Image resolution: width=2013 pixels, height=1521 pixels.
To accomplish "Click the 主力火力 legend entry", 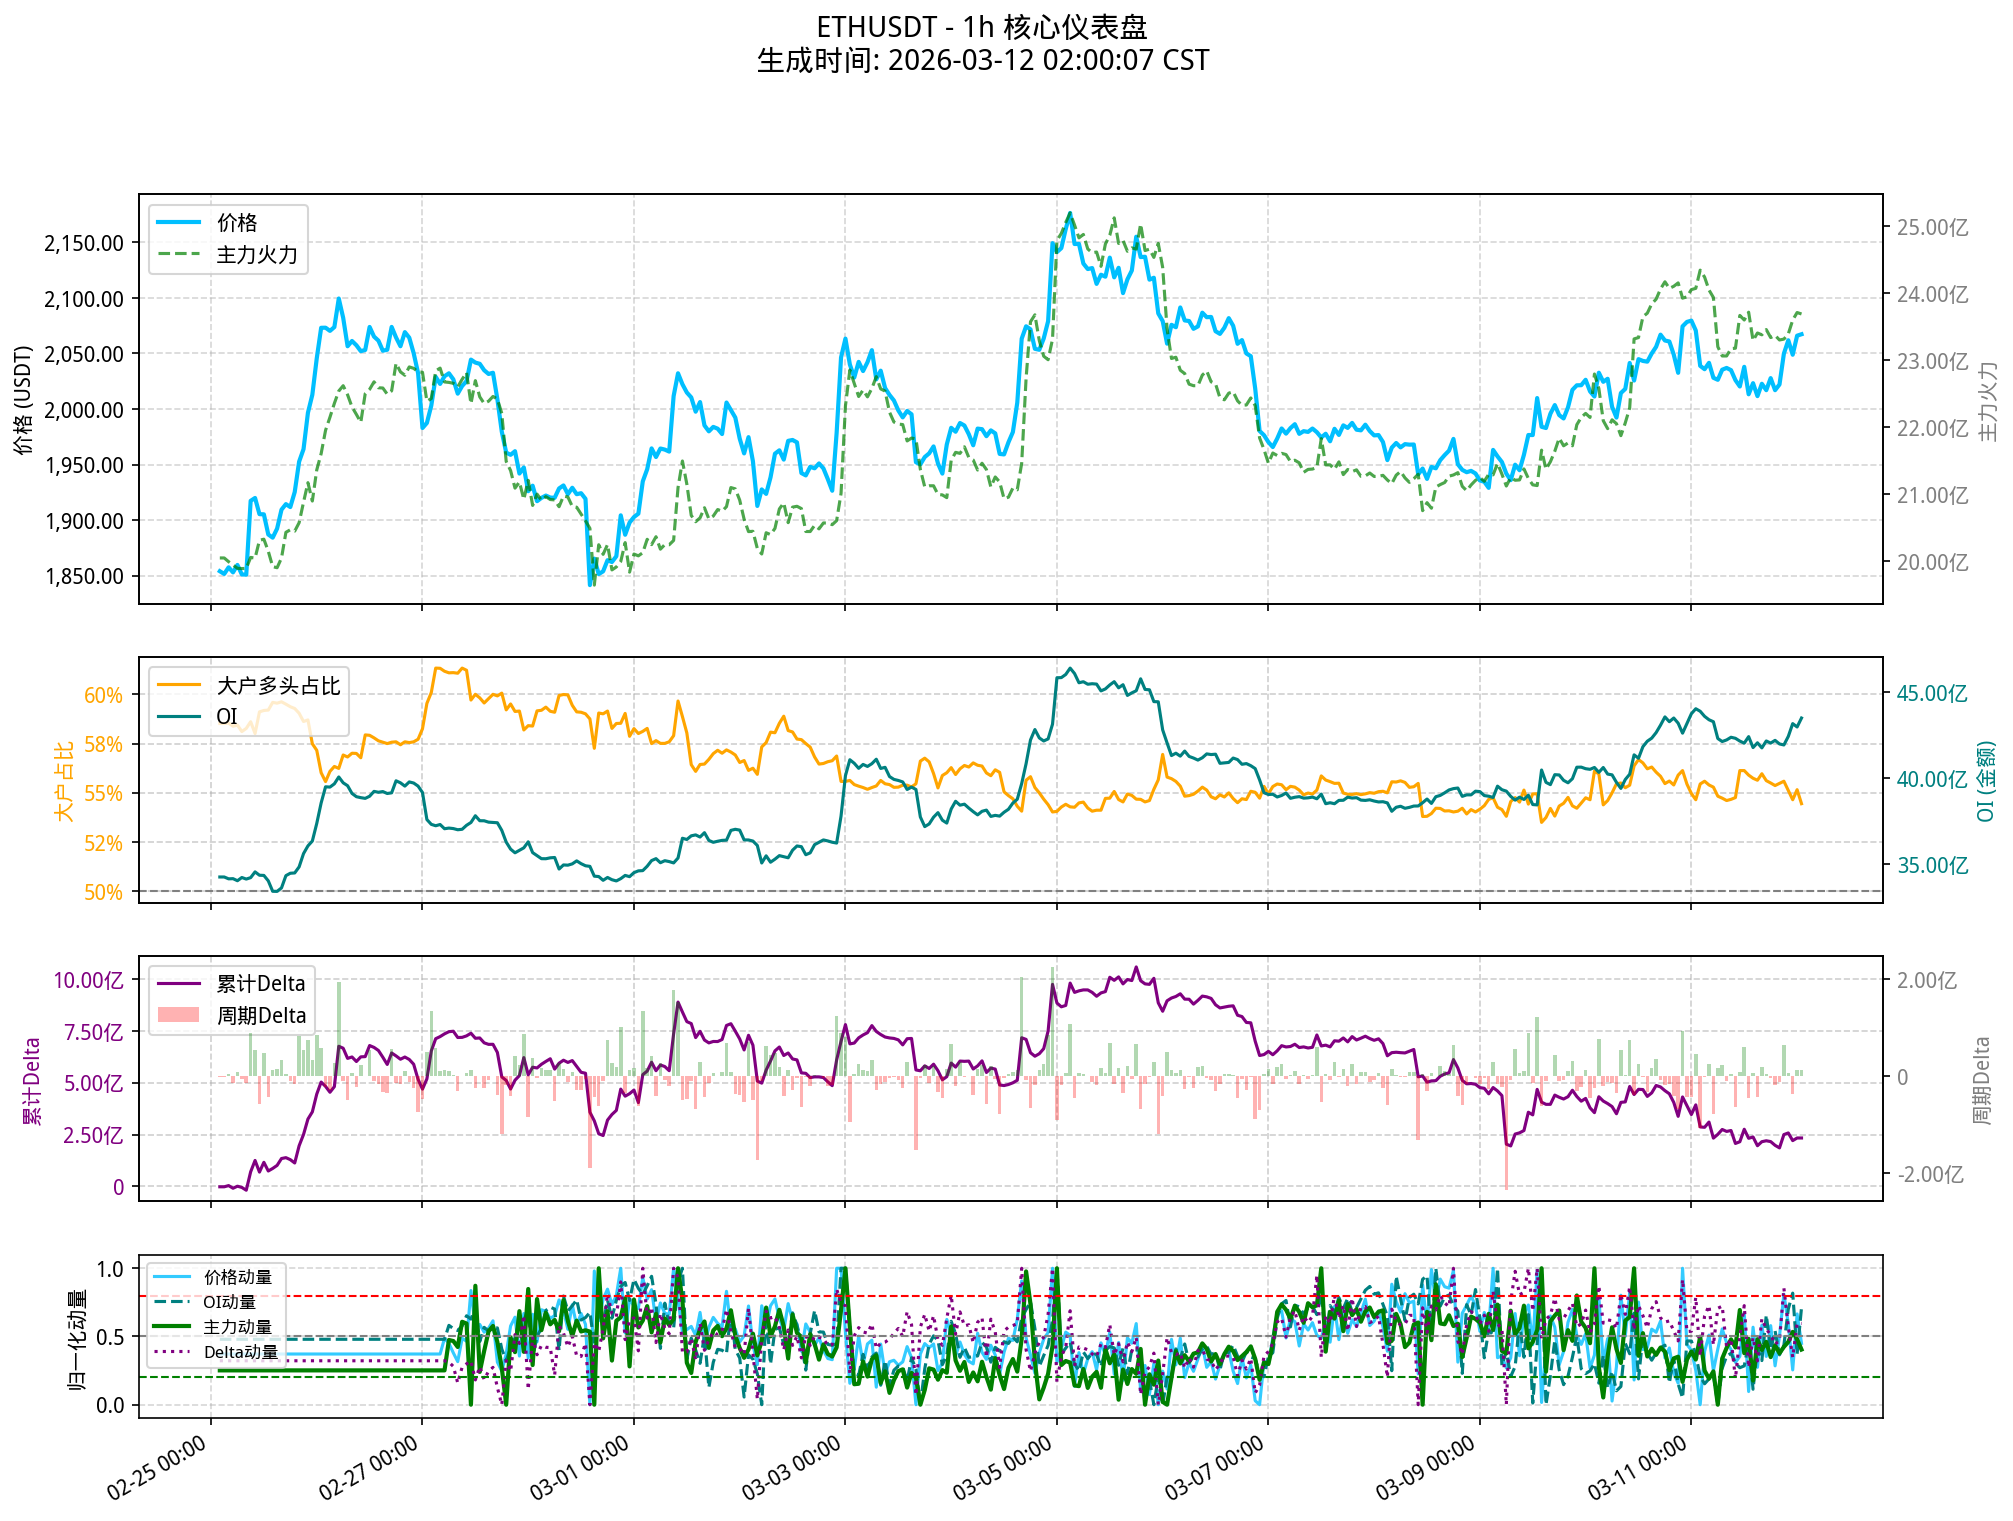I will (x=256, y=255).
